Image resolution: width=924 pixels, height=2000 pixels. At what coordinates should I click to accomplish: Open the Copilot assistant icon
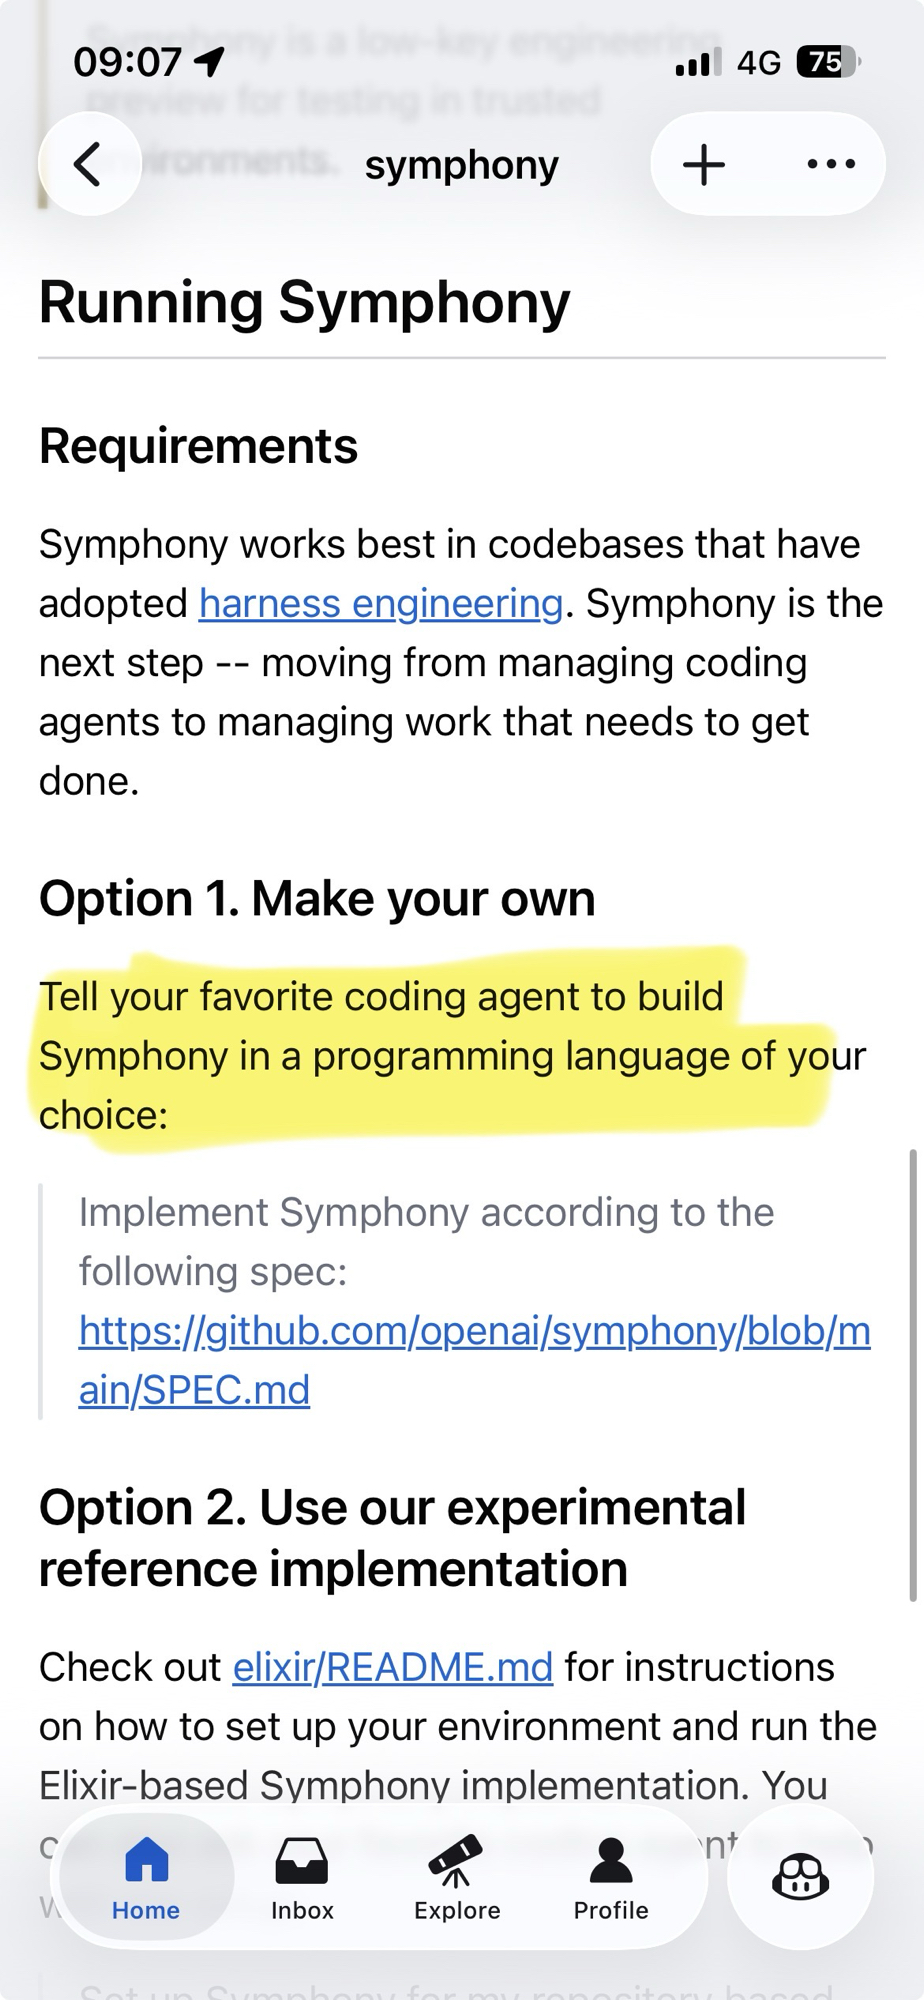[x=800, y=1877]
